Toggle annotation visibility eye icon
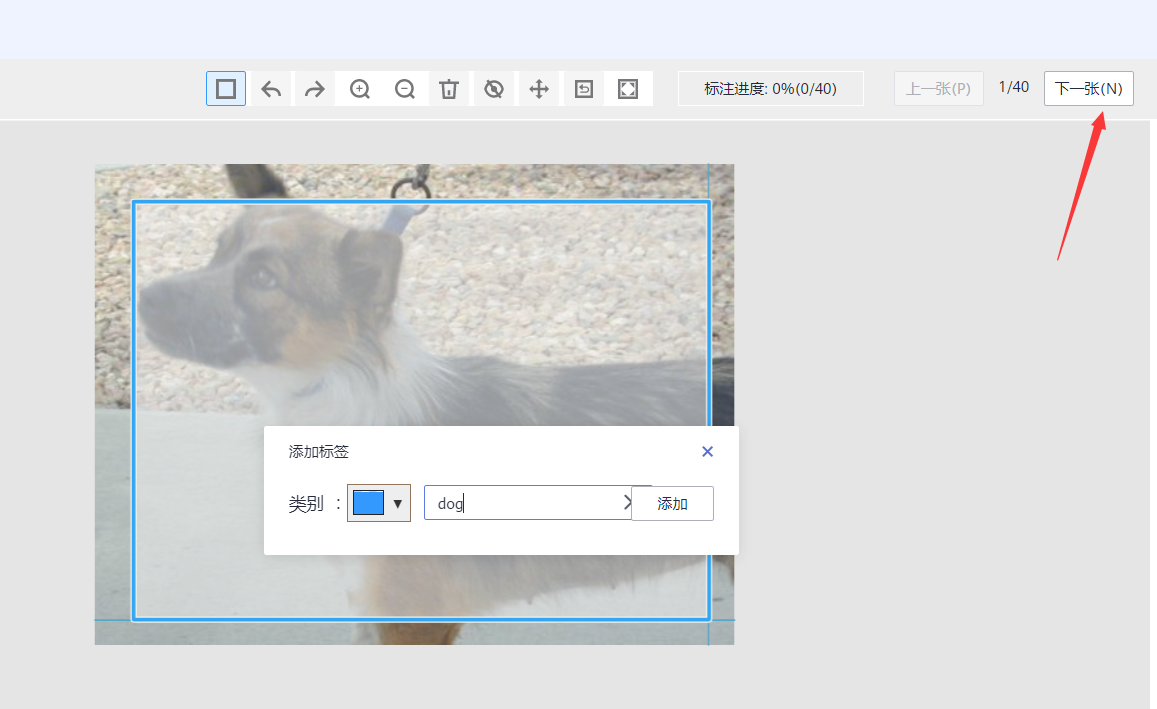Image resolution: width=1157 pixels, height=709 pixels. tap(494, 89)
